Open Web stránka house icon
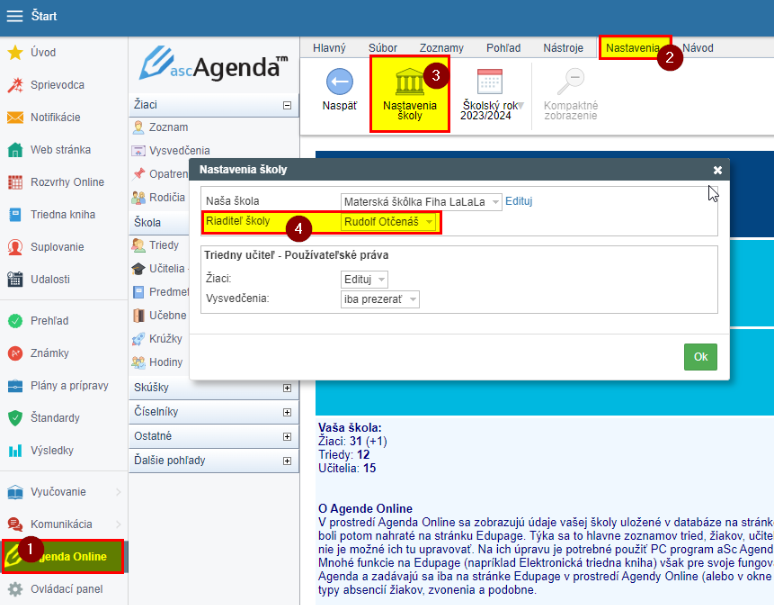 pos(15,150)
